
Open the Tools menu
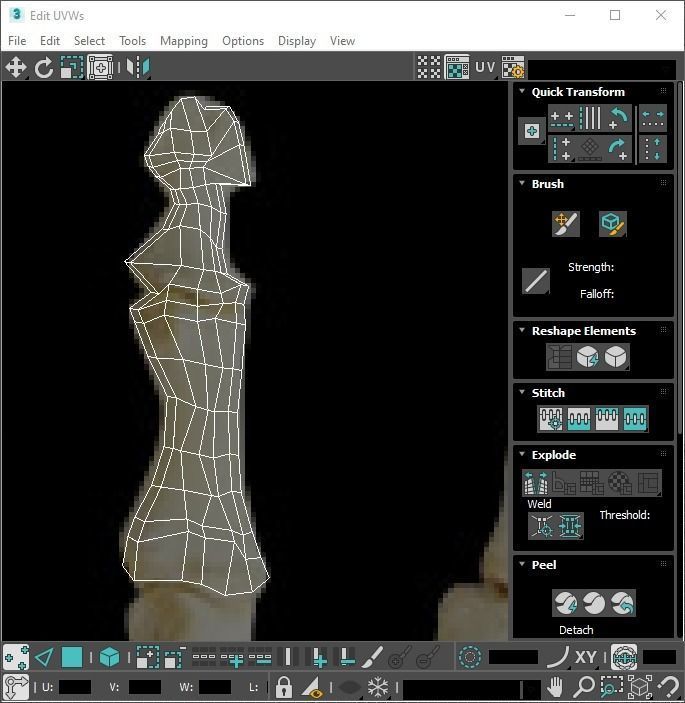point(132,41)
